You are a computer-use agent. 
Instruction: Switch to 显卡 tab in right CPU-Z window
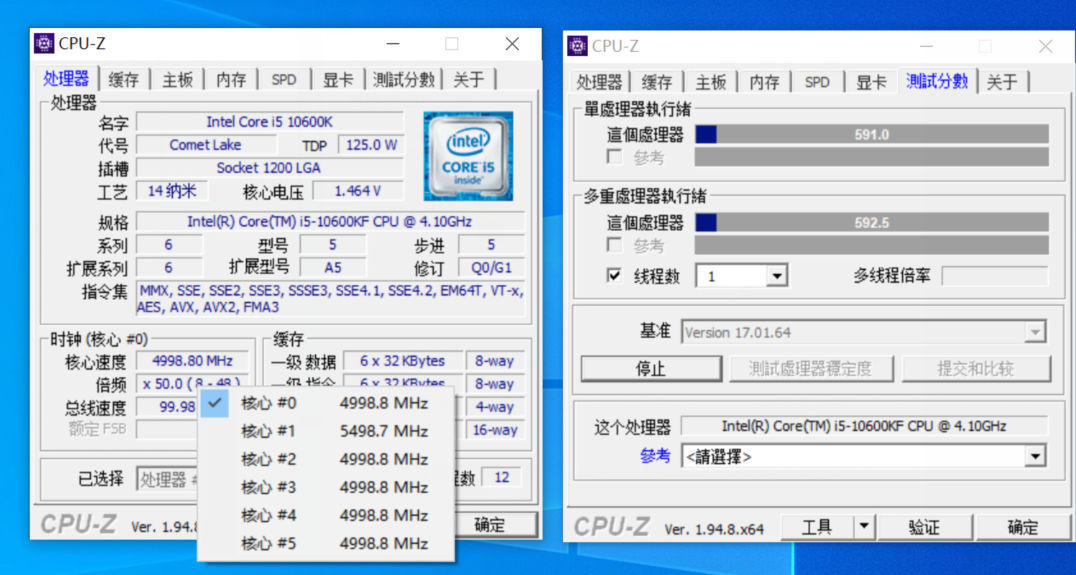click(x=871, y=82)
